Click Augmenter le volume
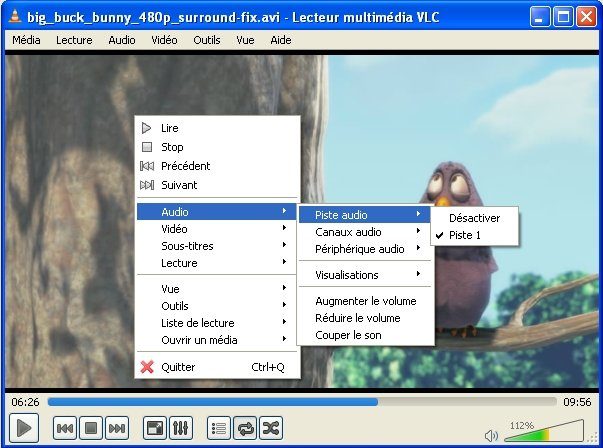 click(x=365, y=301)
